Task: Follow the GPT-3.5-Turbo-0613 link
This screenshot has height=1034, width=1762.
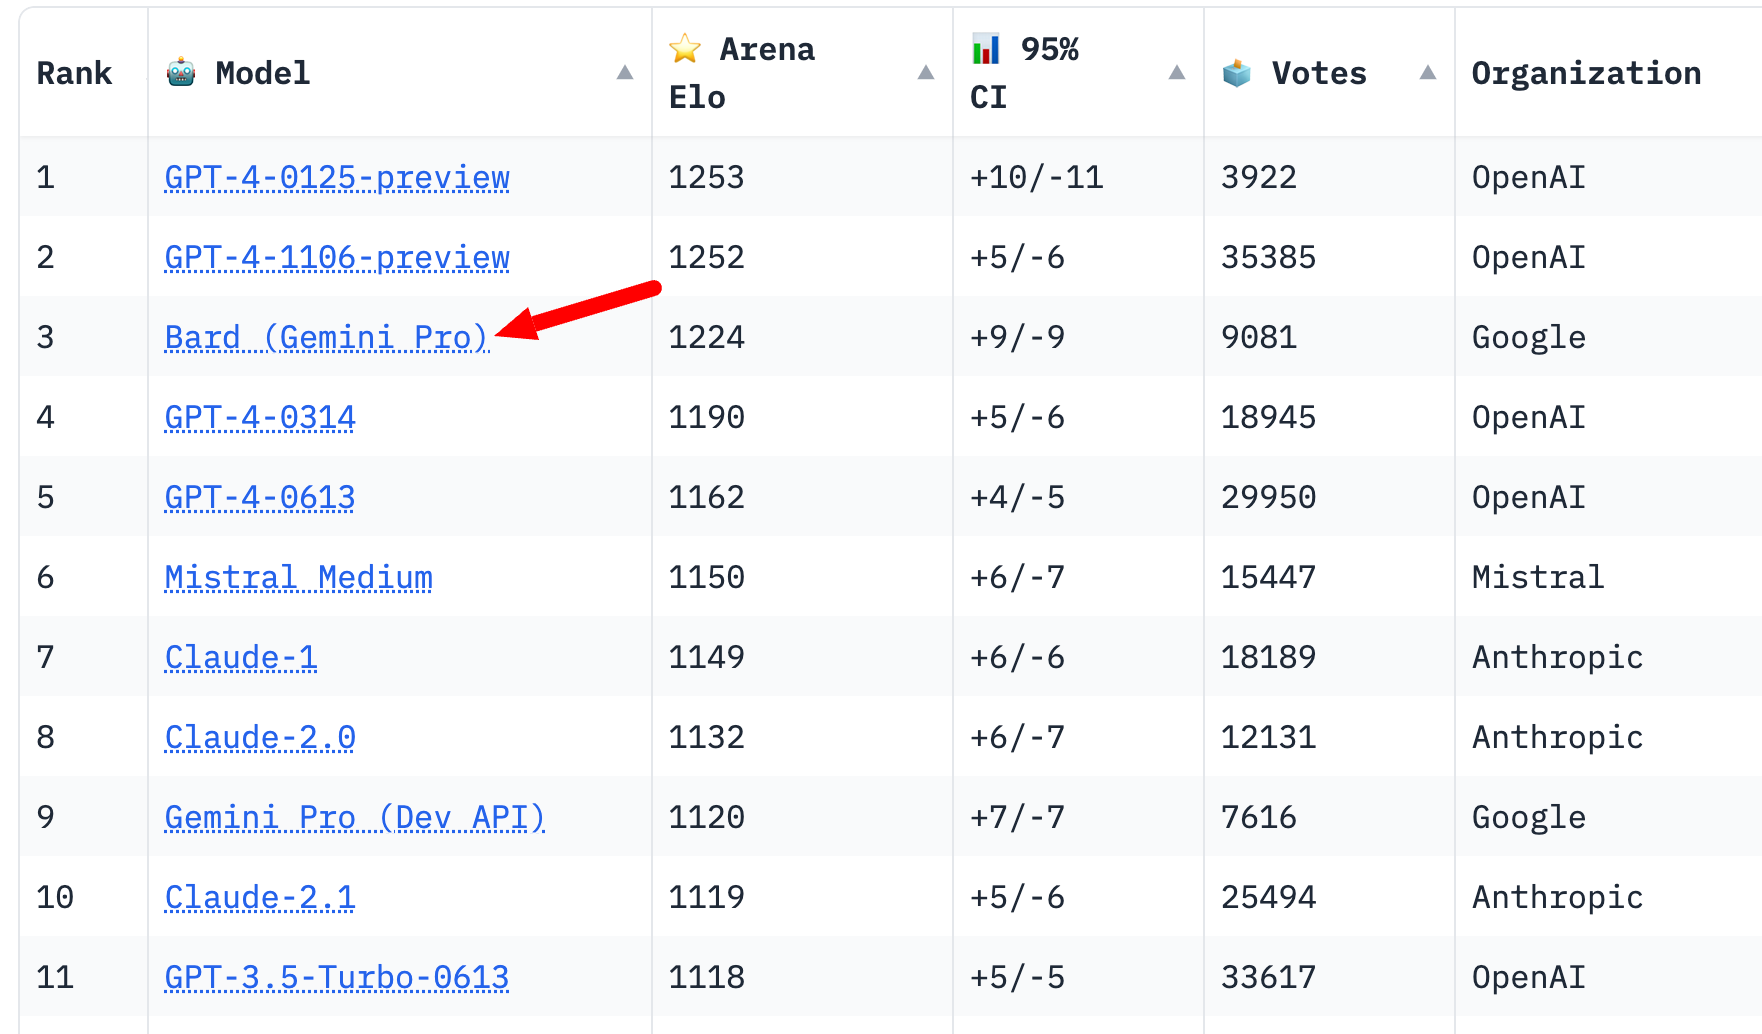Action: [337, 977]
